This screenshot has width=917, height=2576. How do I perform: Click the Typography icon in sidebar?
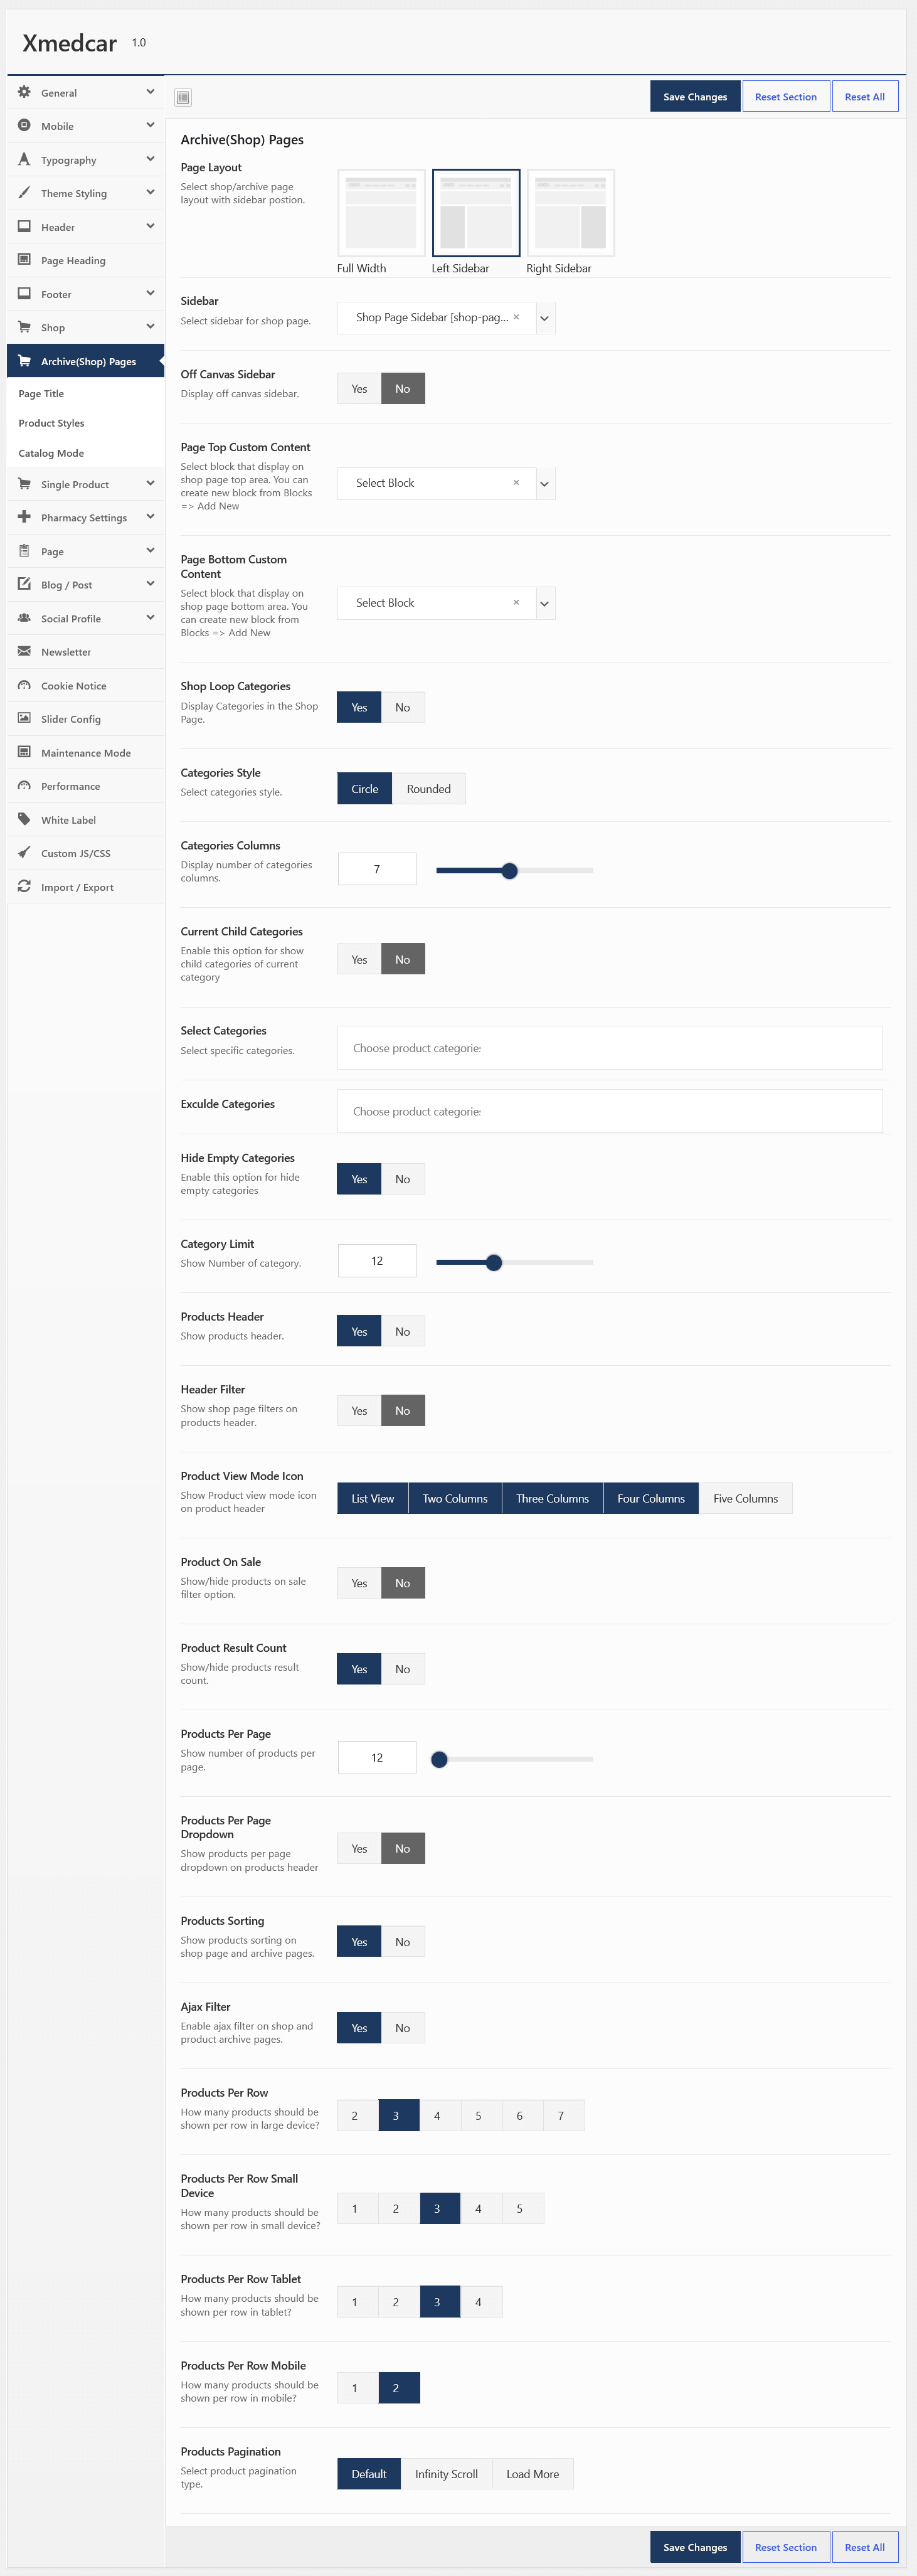point(24,159)
